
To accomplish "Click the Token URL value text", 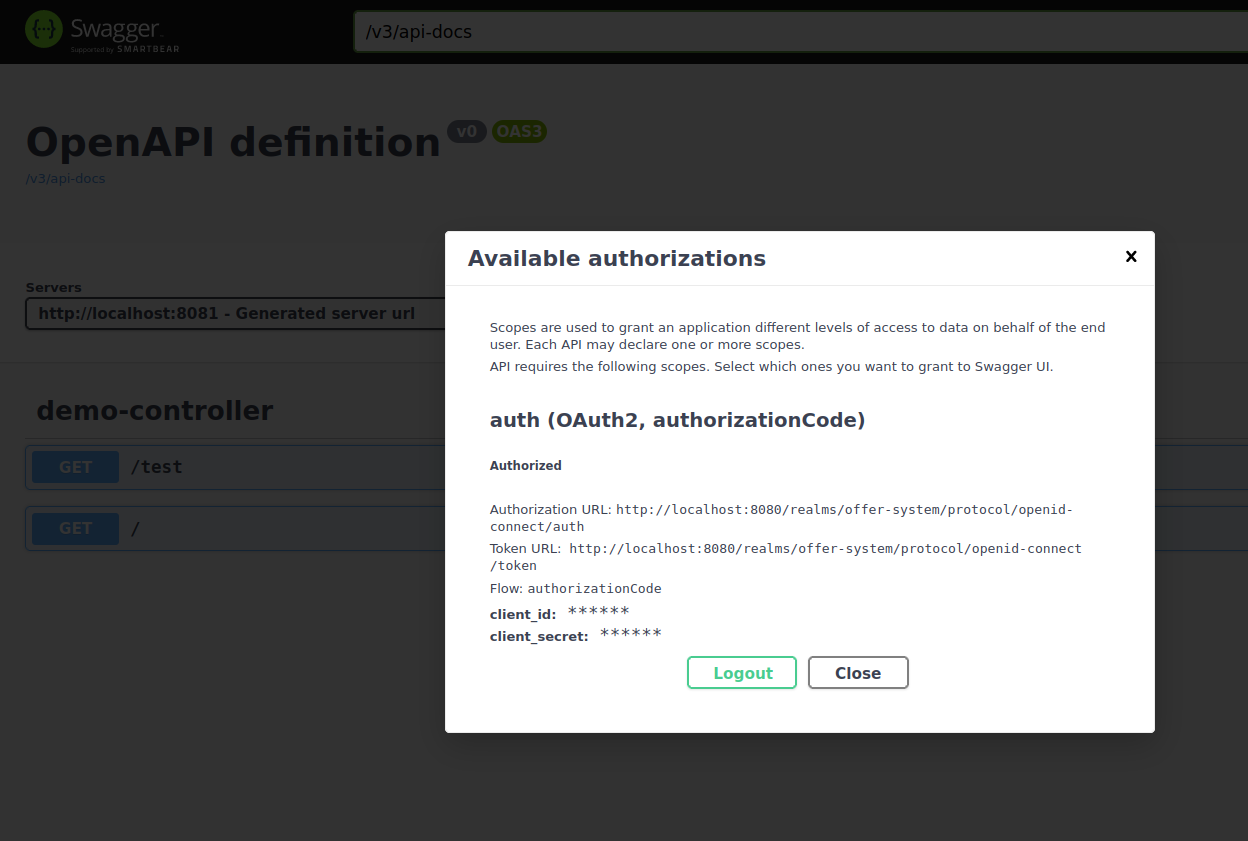I will click(x=825, y=549).
